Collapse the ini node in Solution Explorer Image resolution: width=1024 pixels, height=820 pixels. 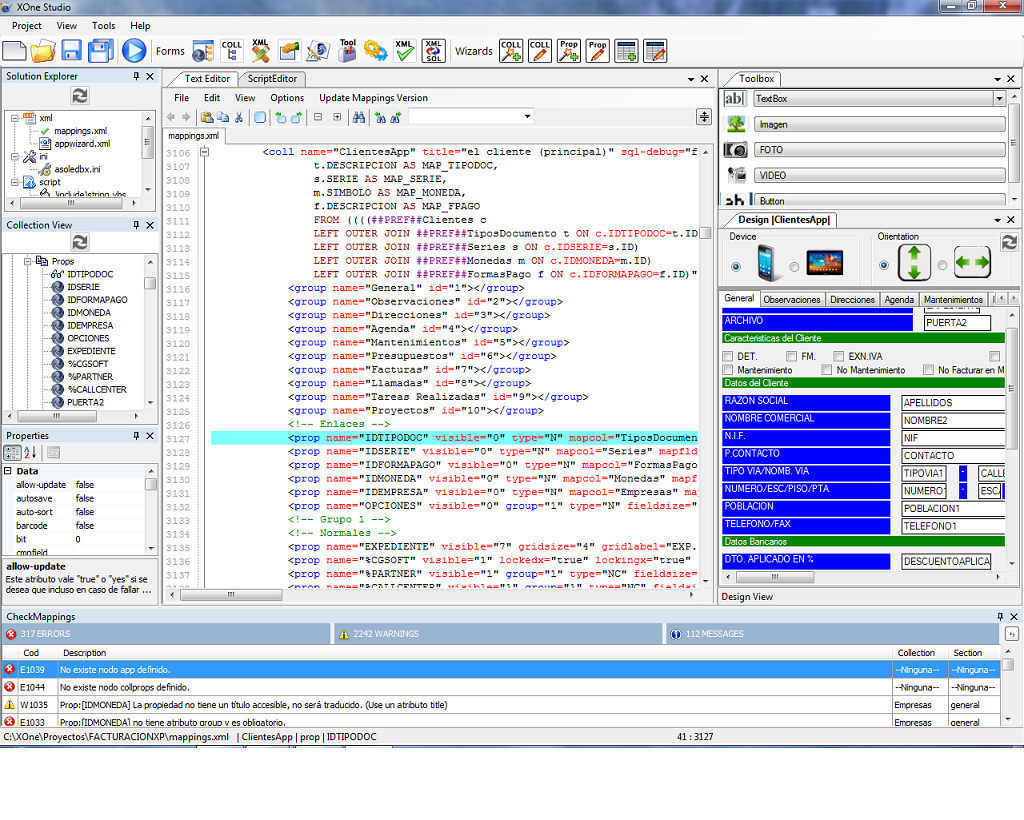coord(14,157)
